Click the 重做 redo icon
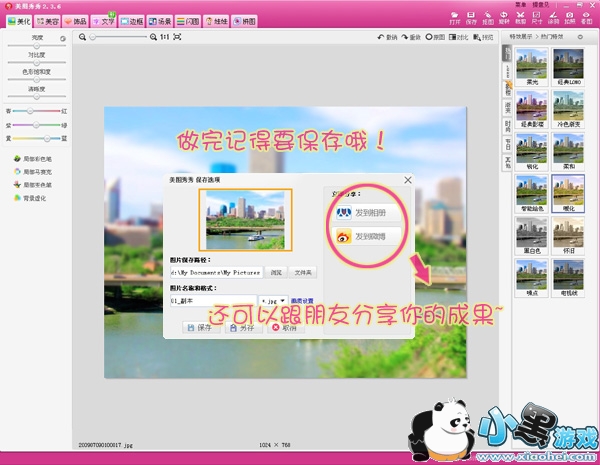This screenshot has width=600, height=465. click(410, 37)
